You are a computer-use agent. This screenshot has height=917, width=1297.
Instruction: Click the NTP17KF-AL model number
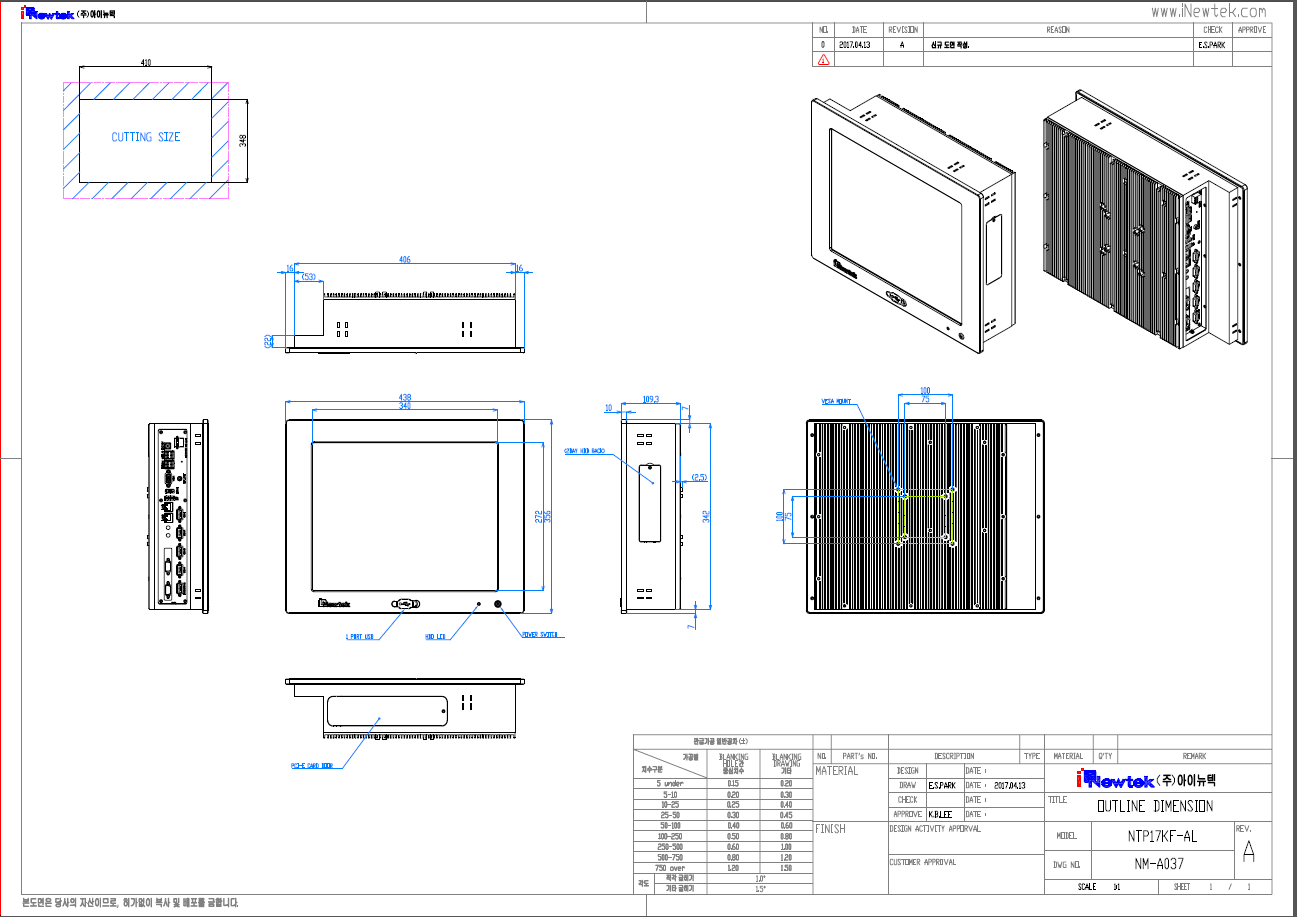pyautogui.click(x=1162, y=836)
